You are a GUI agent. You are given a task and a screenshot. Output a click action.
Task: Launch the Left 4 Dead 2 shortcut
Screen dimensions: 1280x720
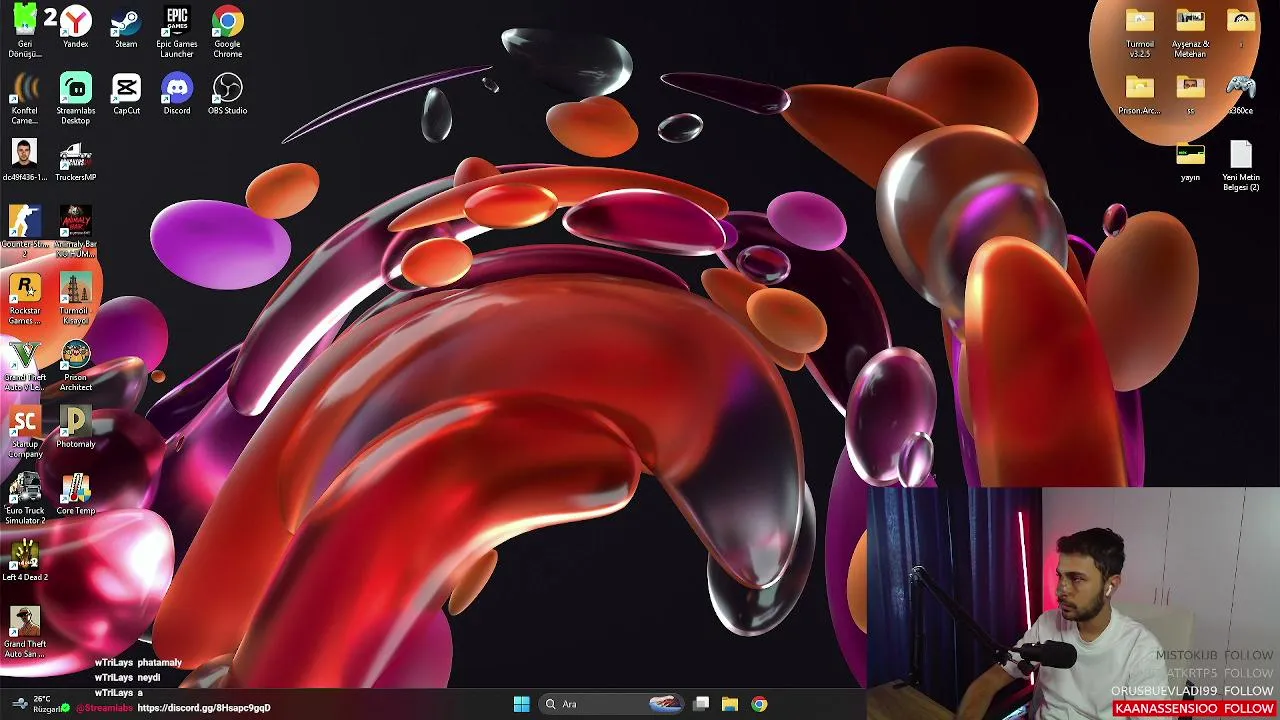pyautogui.click(x=25, y=560)
